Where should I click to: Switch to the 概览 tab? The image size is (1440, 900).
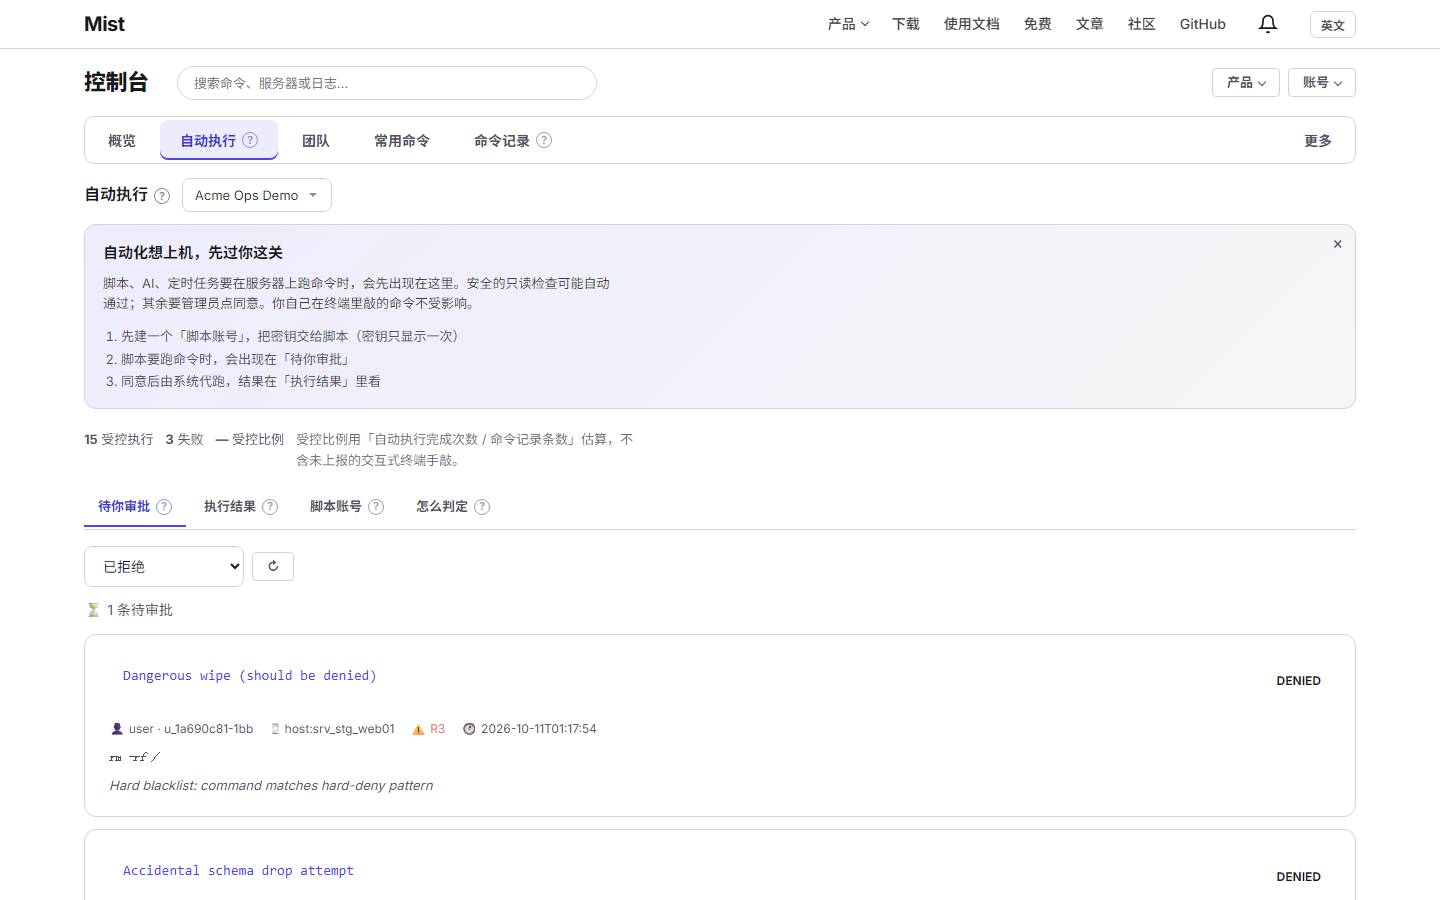122,141
